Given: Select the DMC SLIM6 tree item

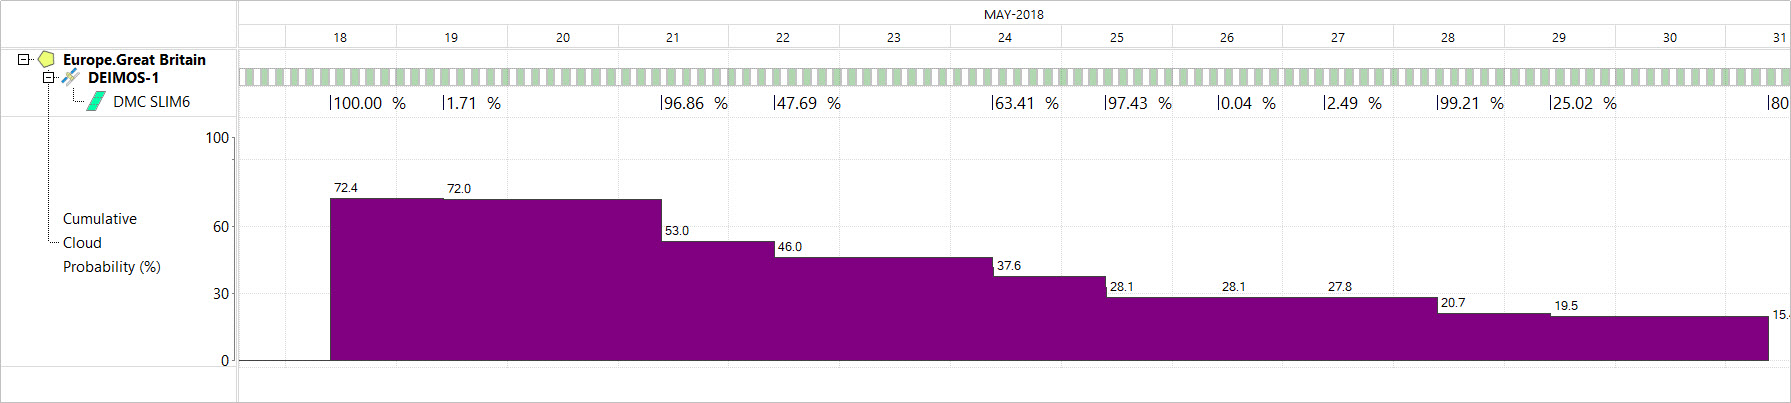Looking at the screenshot, I should pos(151,102).
